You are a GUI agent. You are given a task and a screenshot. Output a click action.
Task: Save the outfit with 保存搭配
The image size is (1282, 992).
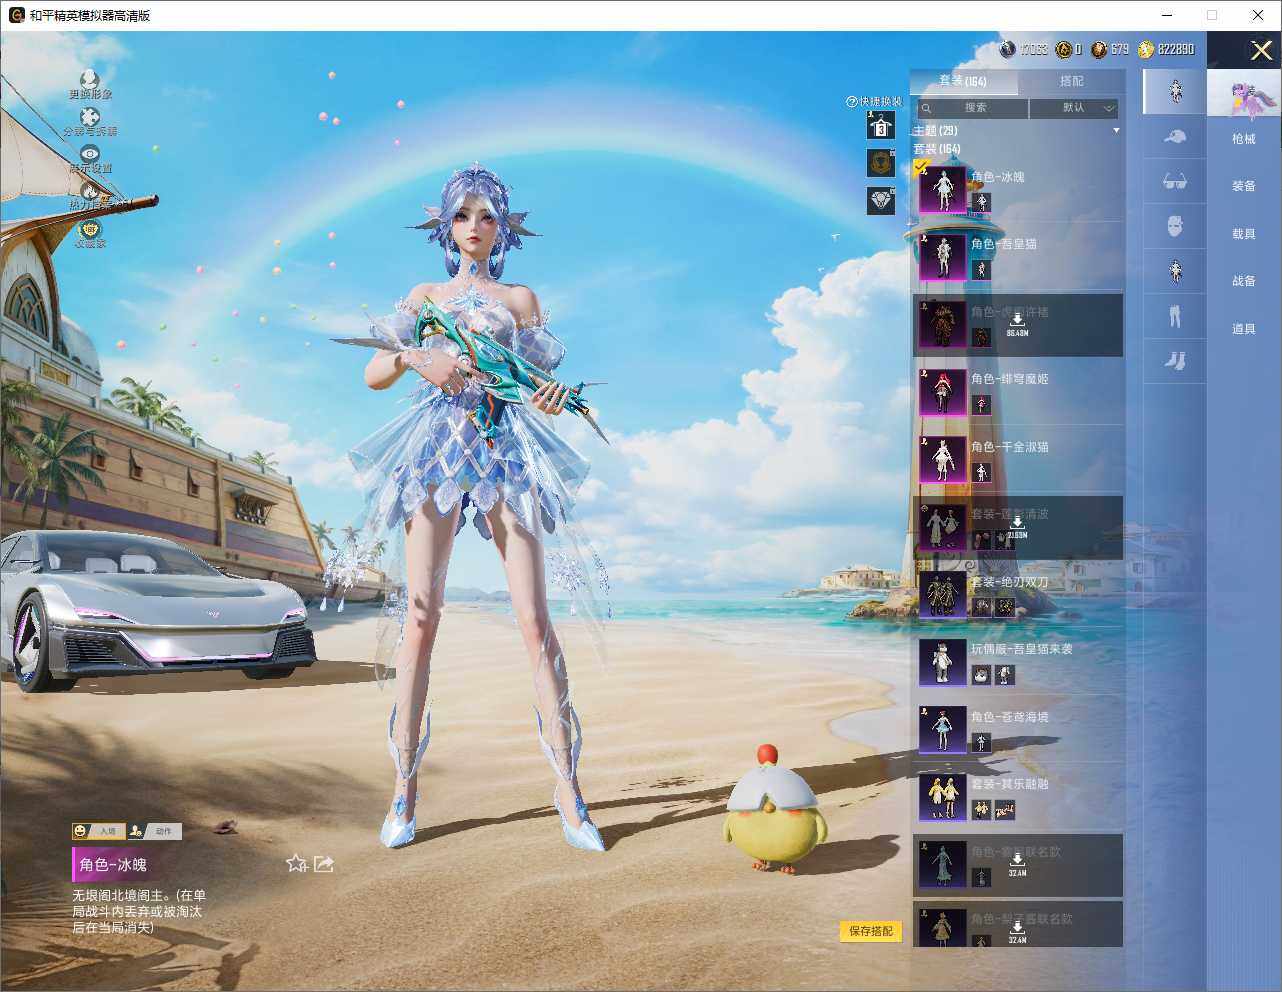click(870, 931)
